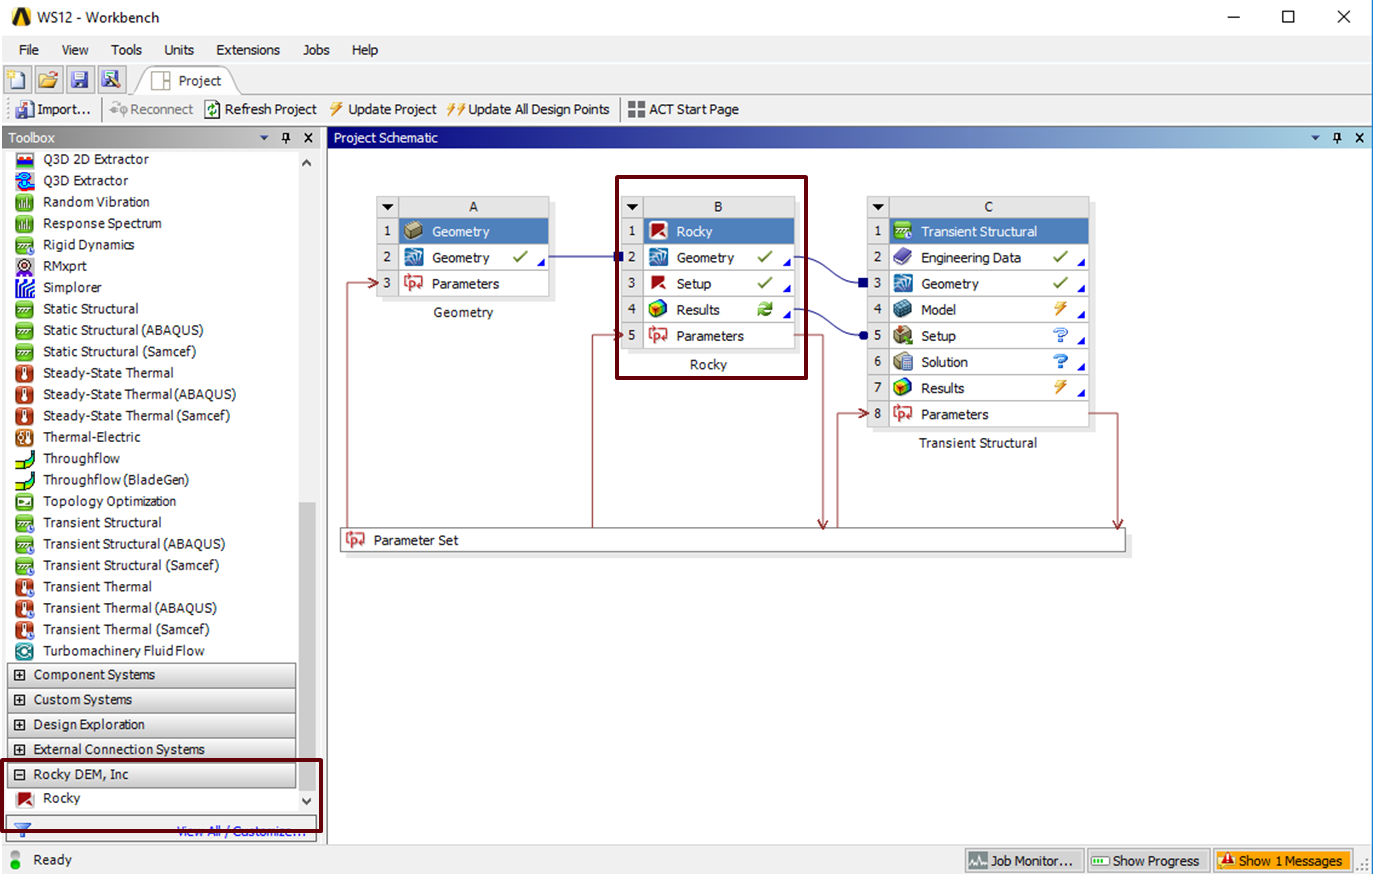Select the Parameters cell in Rocky system B
This screenshot has width=1373, height=874.
pos(718,336)
